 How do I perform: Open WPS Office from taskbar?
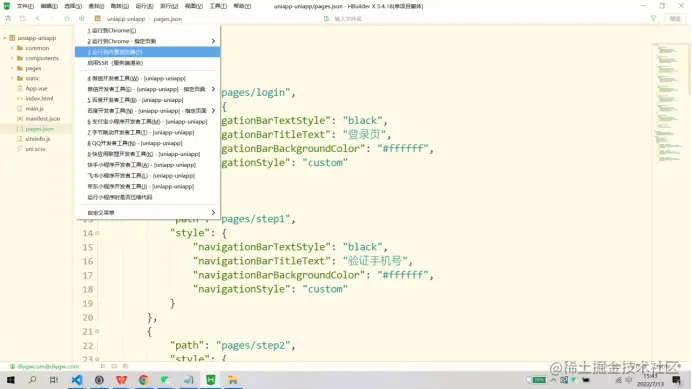(121, 380)
